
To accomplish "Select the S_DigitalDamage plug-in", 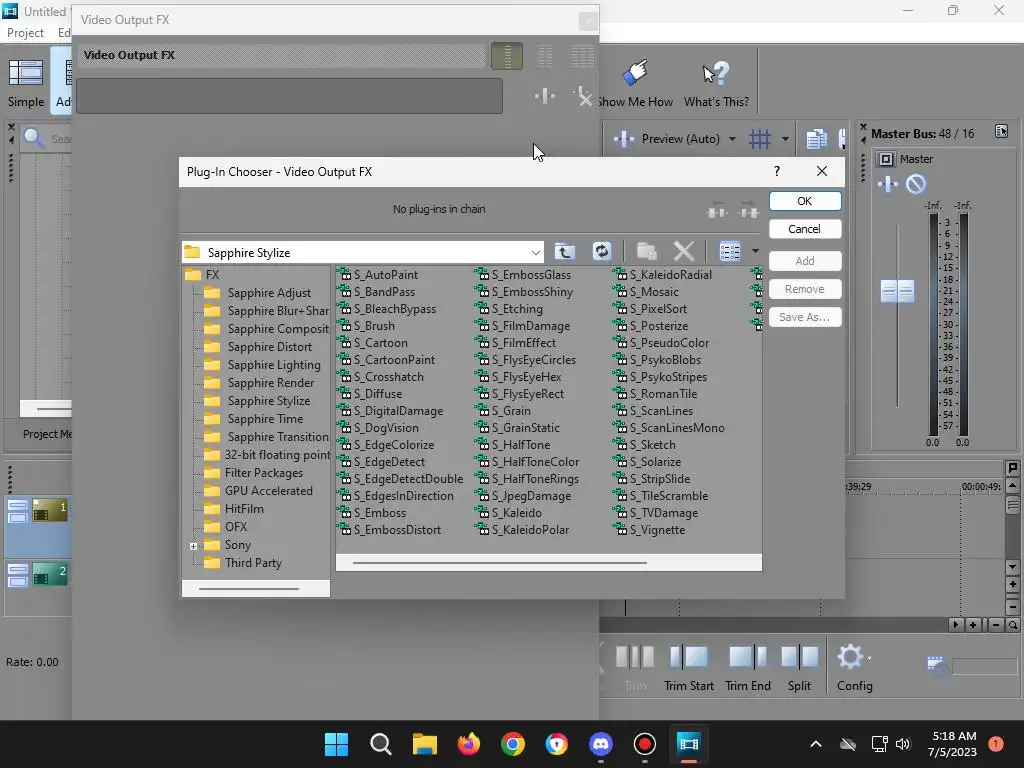I will click(398, 411).
